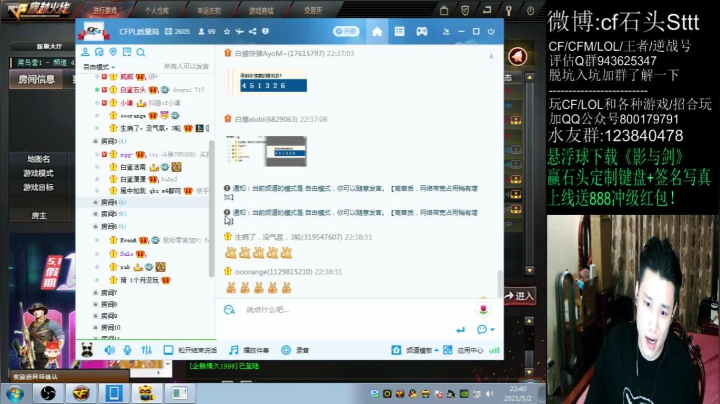Screen dimensions: 720x404
Task: Click the channel ID 2605 in header
Action: pyautogui.click(x=177, y=31)
